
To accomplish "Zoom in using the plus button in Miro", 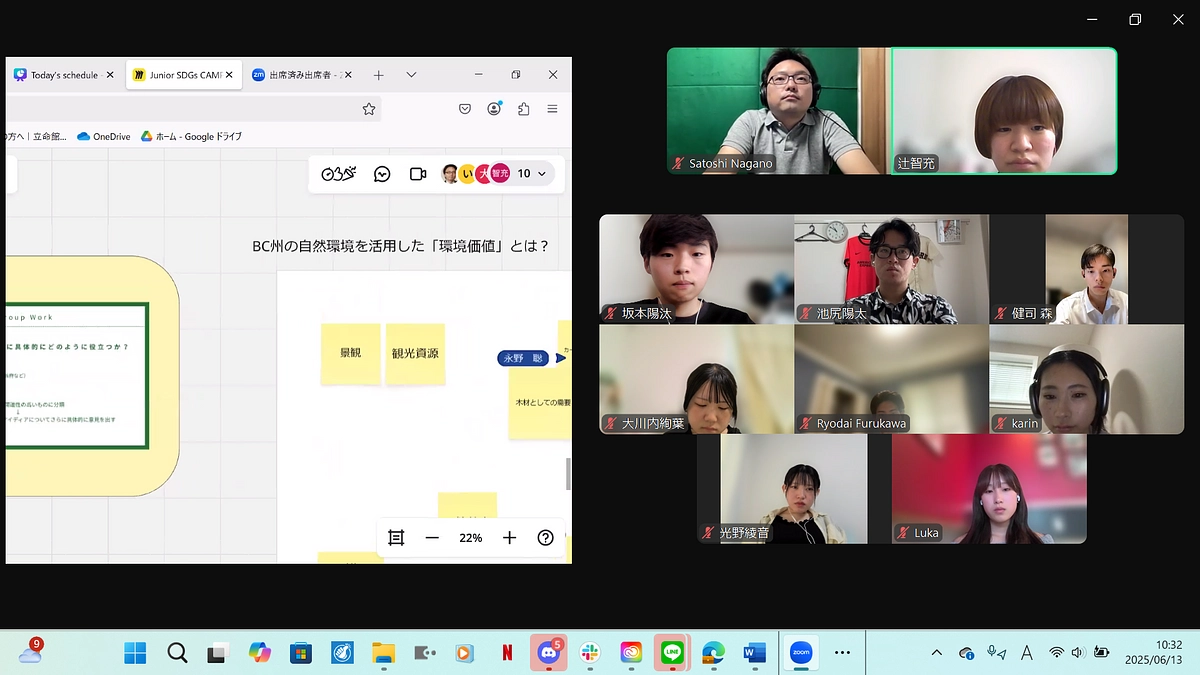I will [x=509, y=537].
